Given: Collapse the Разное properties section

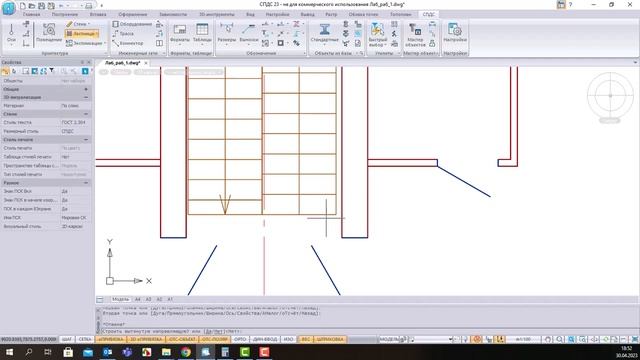Looking at the screenshot, I should point(86,183).
